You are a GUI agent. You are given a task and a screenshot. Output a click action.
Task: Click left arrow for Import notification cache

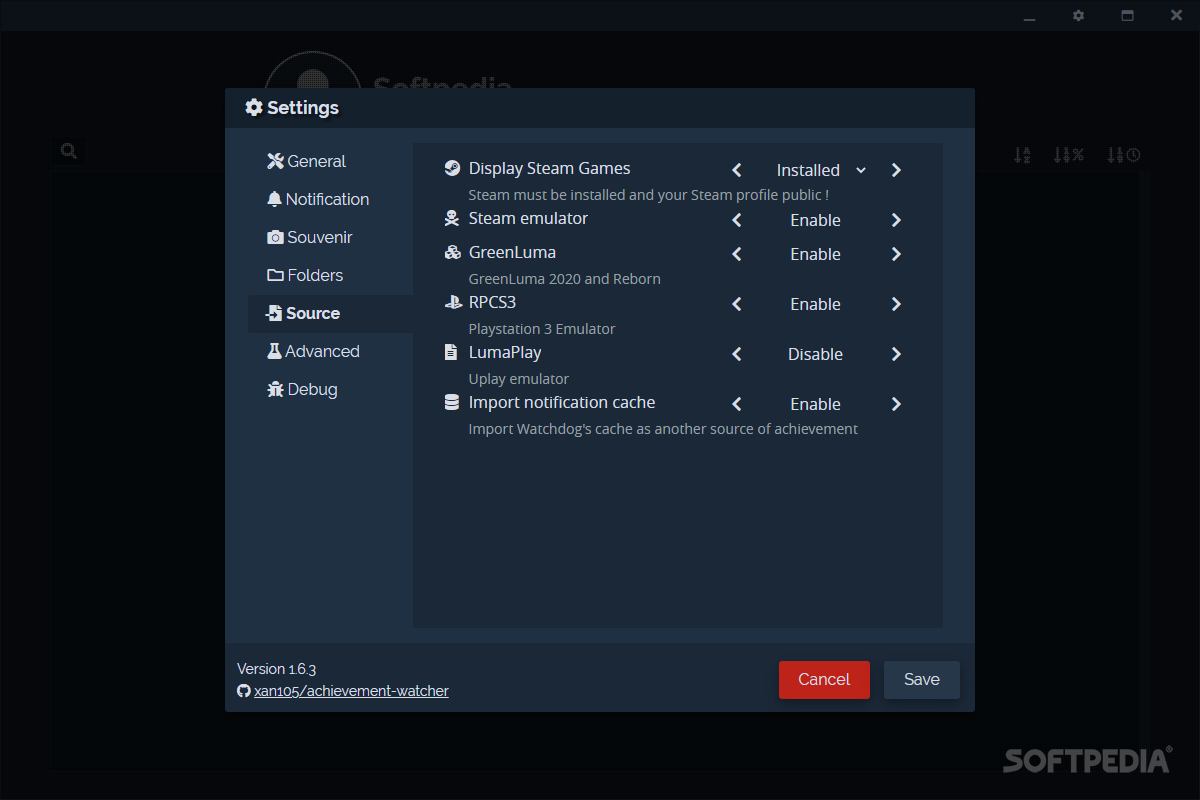737,404
